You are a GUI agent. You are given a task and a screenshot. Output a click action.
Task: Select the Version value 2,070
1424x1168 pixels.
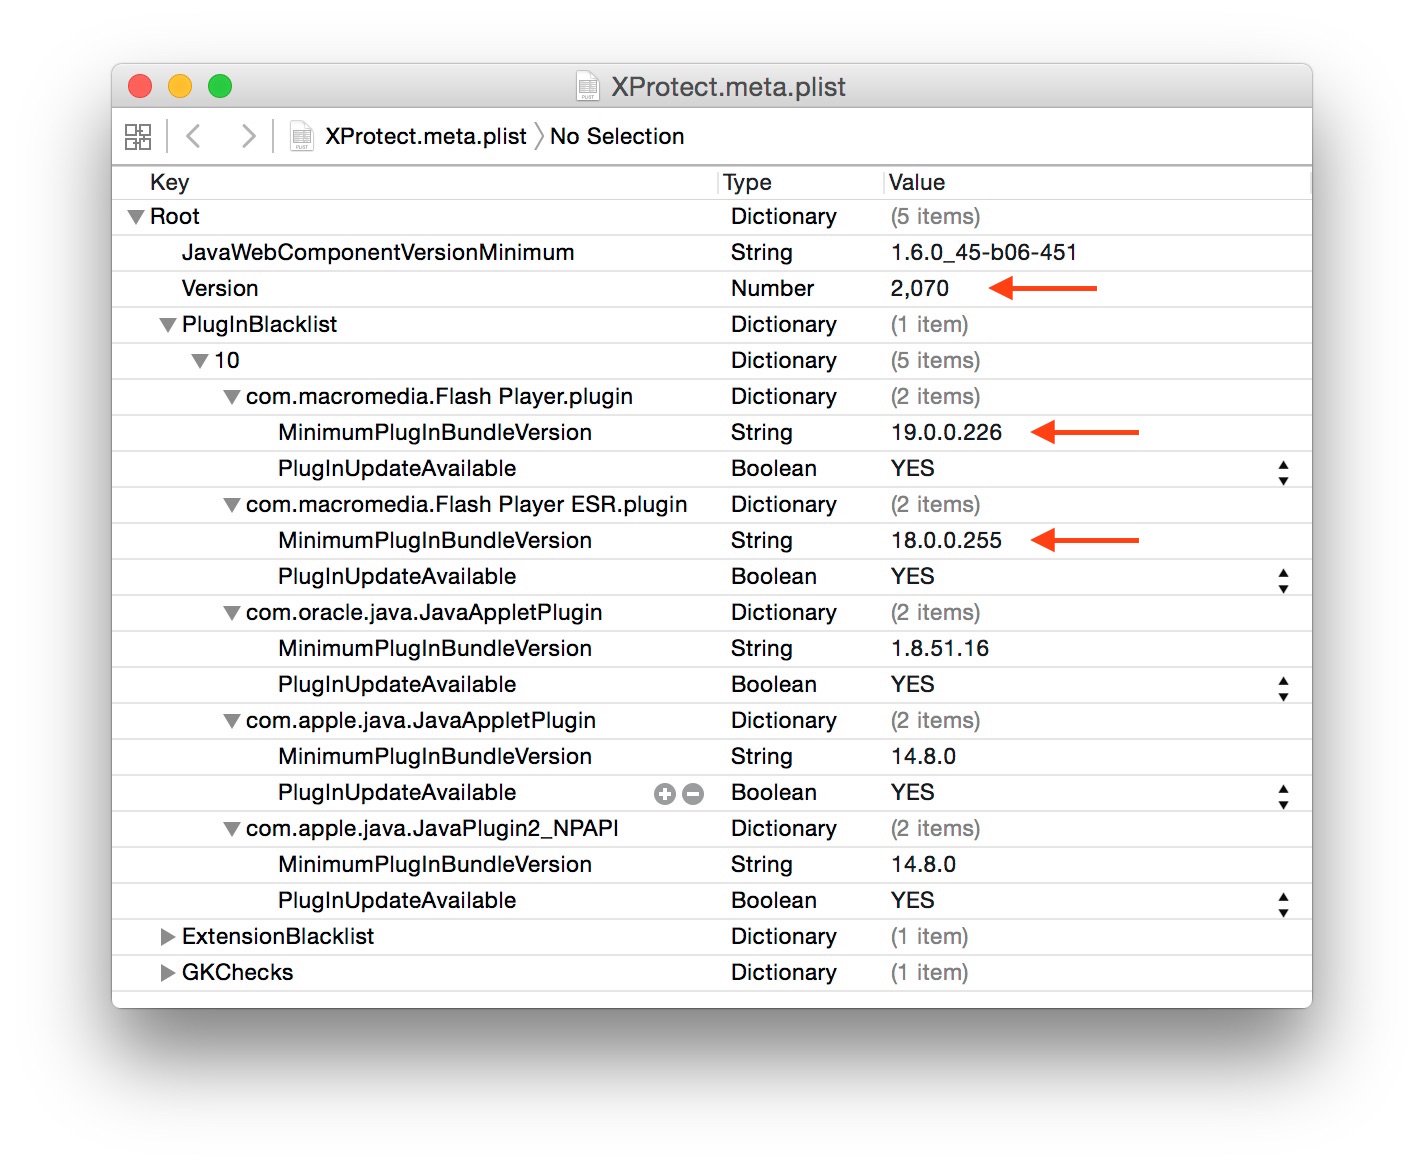point(920,289)
